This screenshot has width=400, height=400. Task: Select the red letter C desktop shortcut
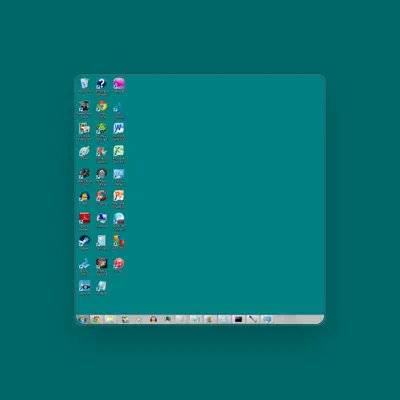pos(102,196)
